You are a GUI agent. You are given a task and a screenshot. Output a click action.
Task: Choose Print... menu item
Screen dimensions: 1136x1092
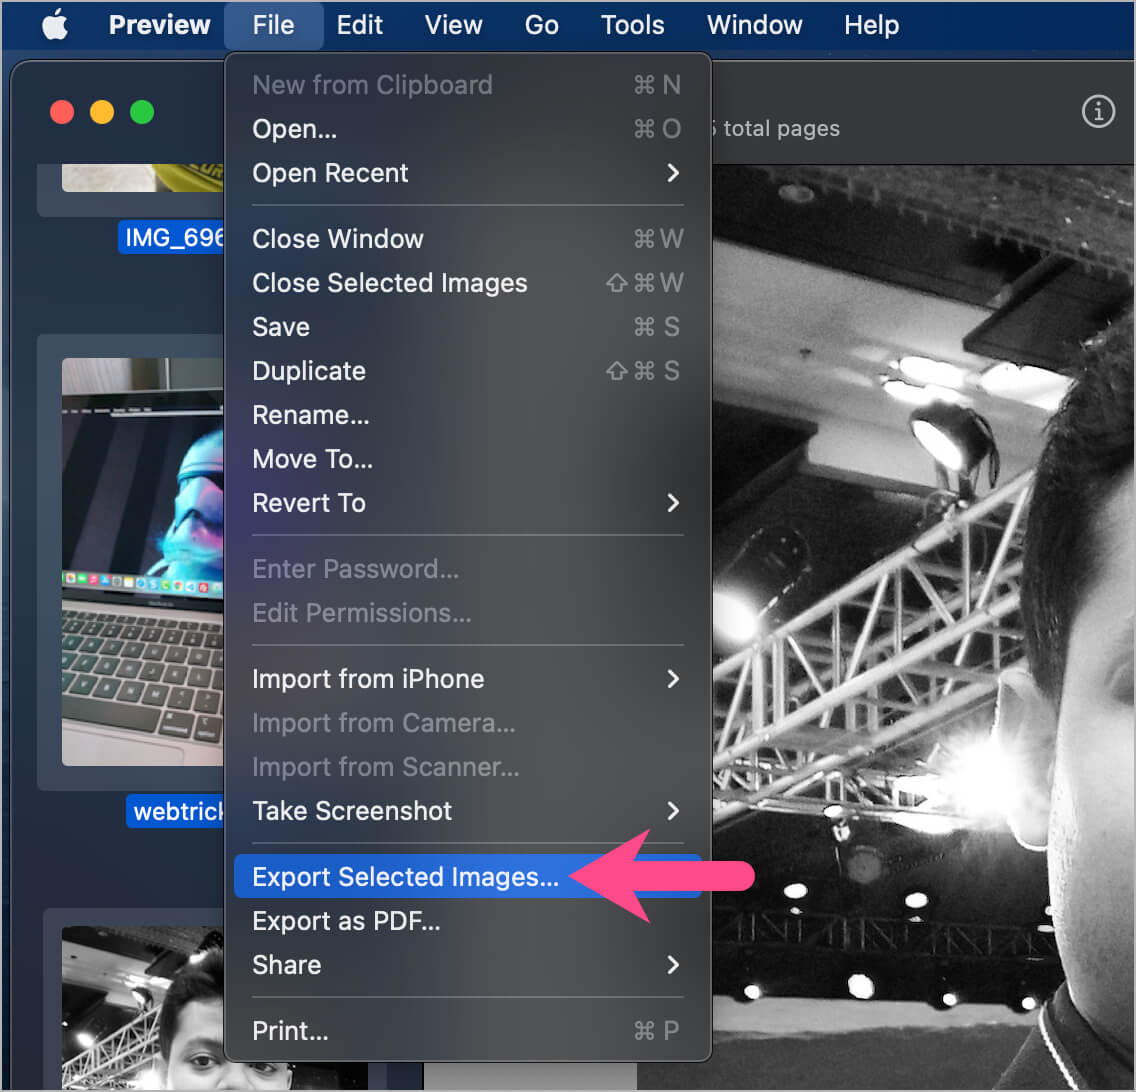[467, 1031]
